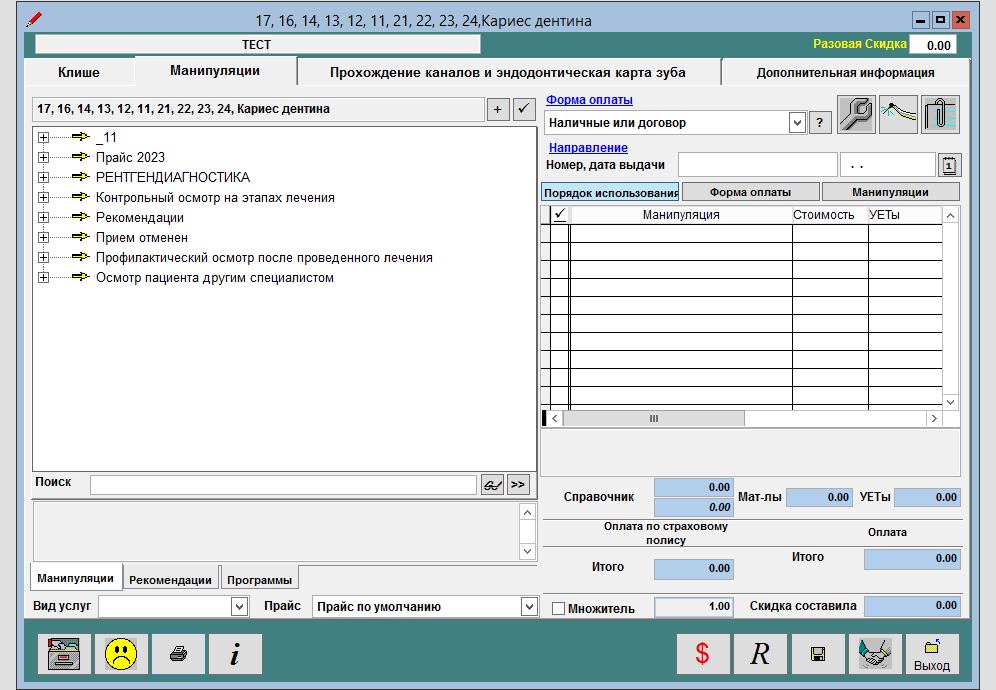Click the Форма оплаты link

[589, 100]
